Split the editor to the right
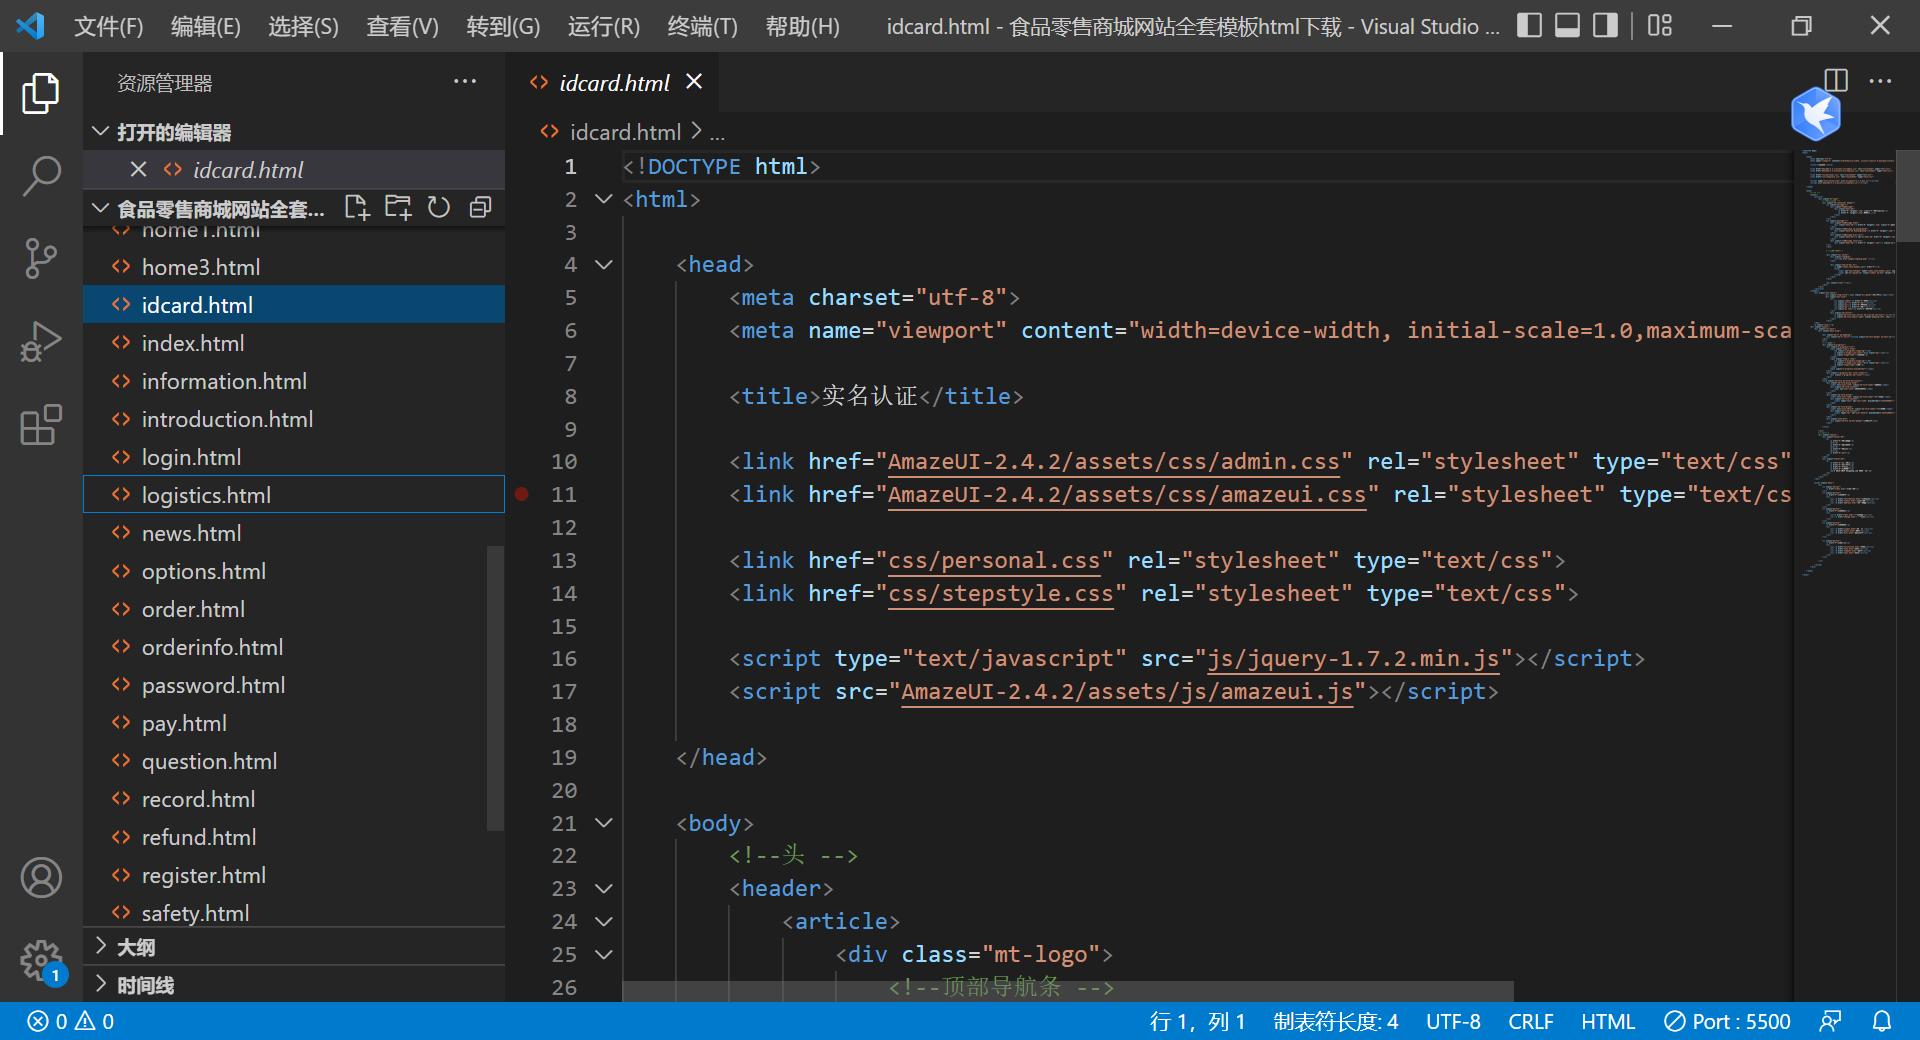 (x=1836, y=81)
